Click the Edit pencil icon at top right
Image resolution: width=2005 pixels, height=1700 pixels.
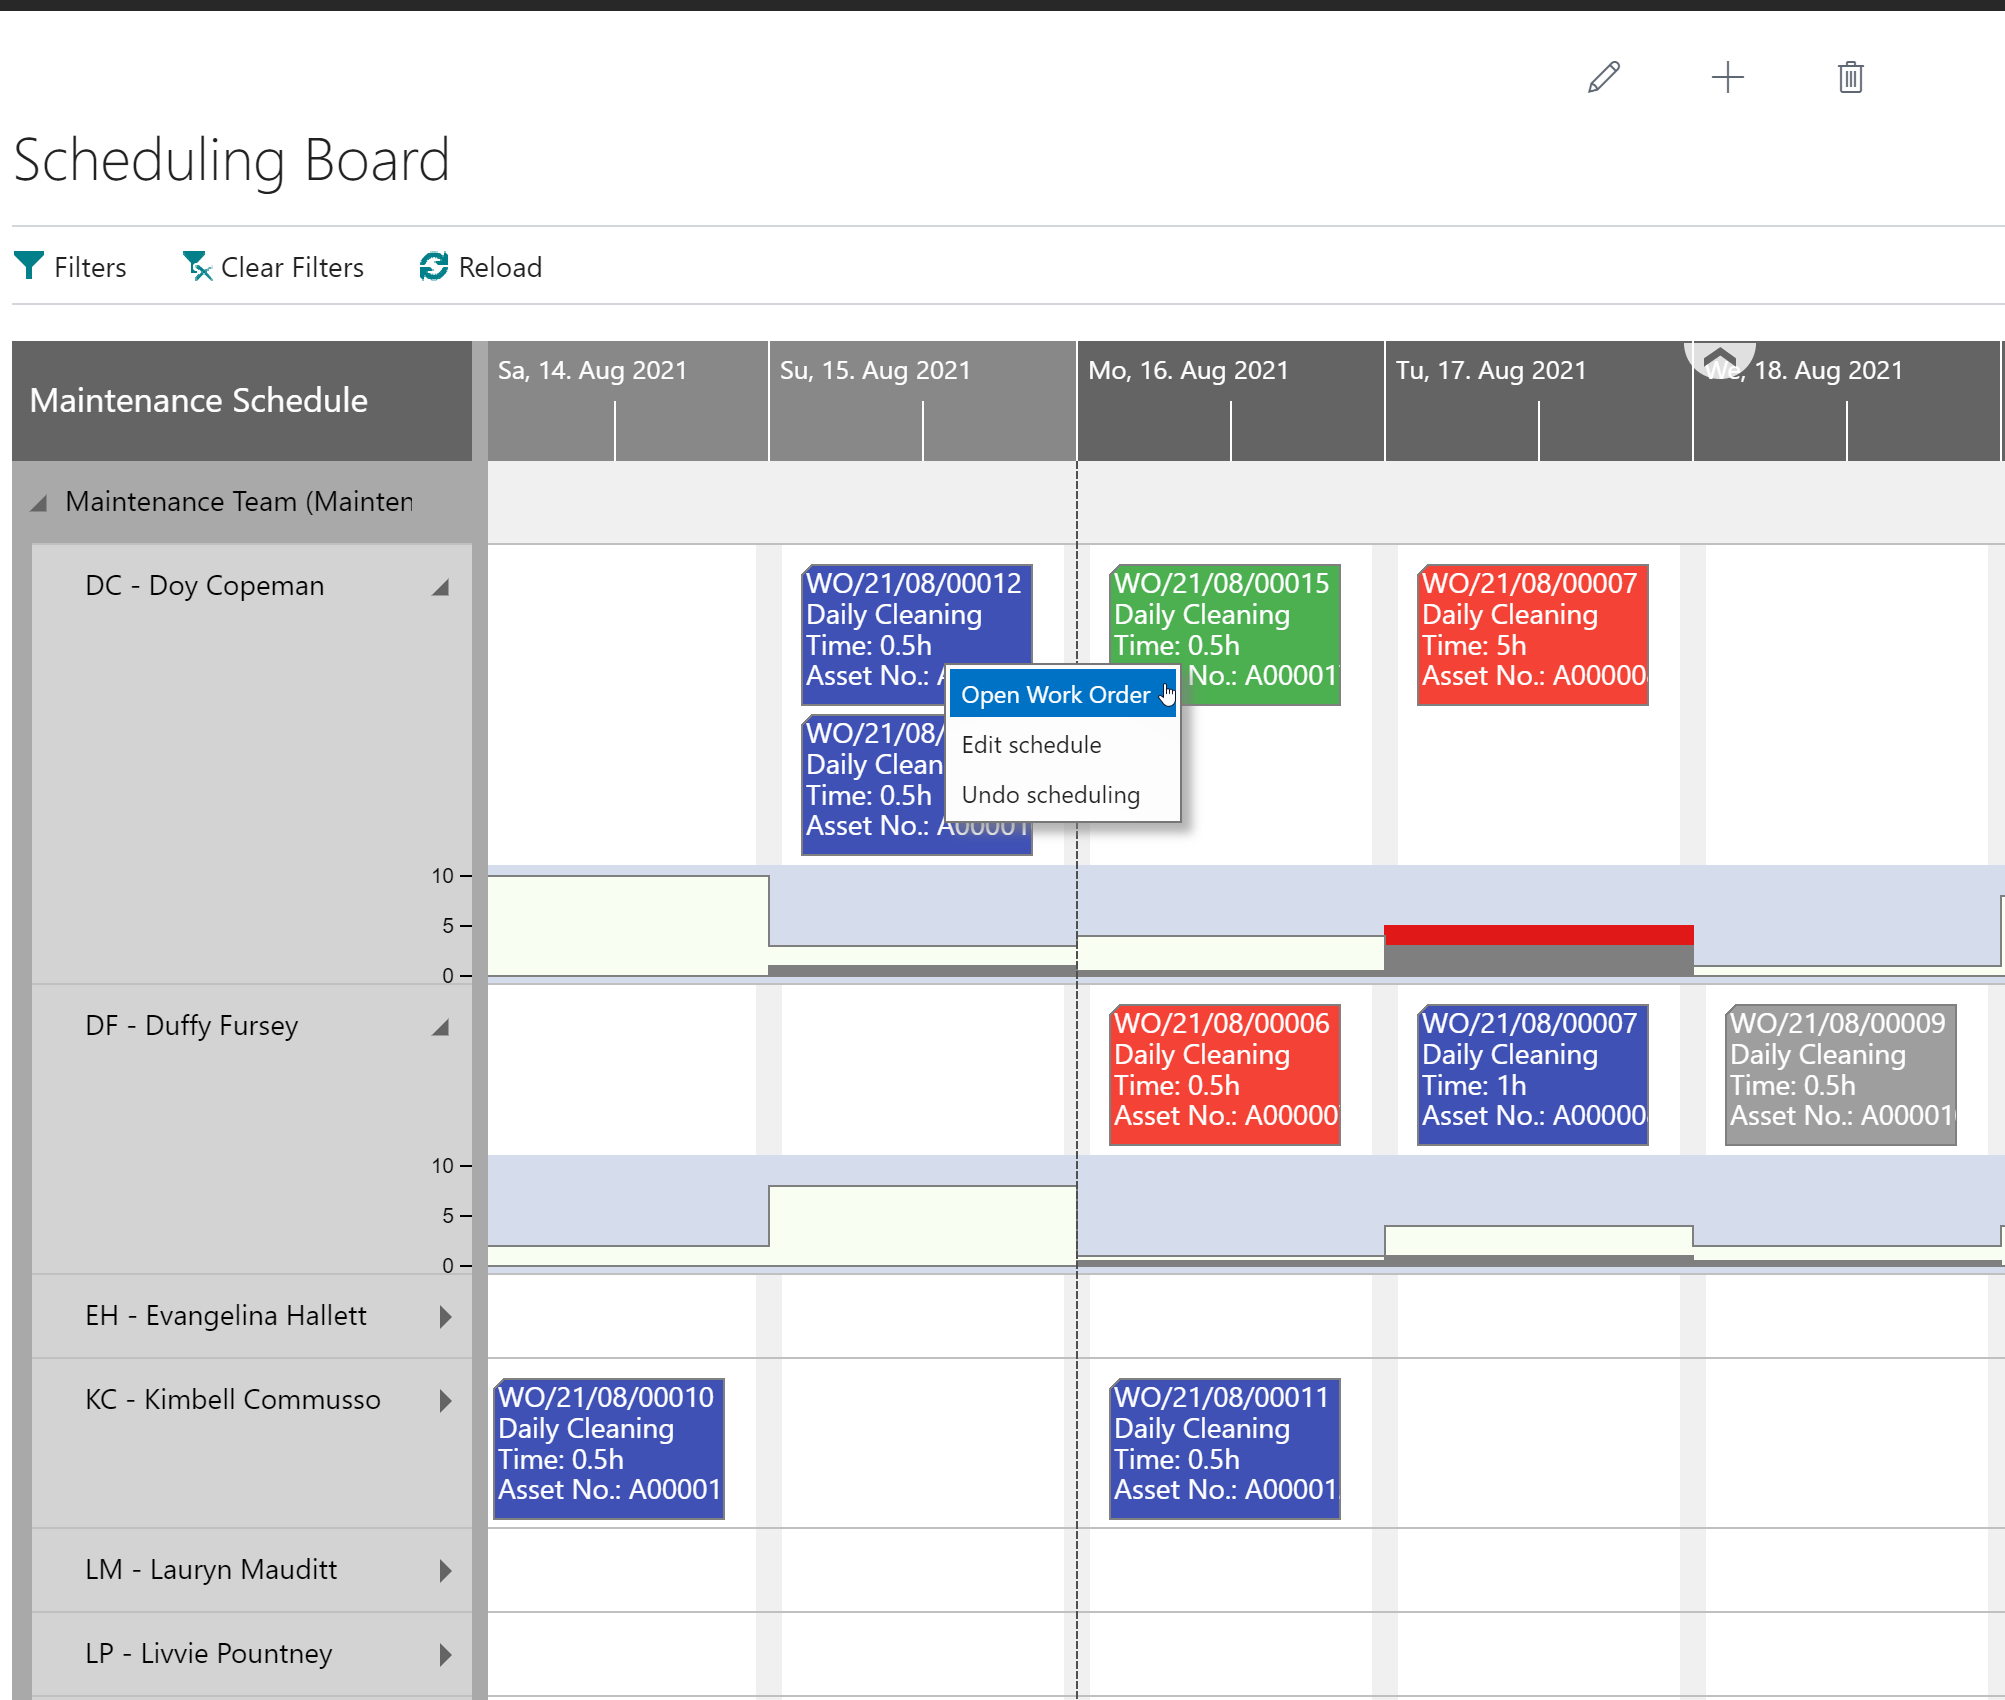point(1604,74)
